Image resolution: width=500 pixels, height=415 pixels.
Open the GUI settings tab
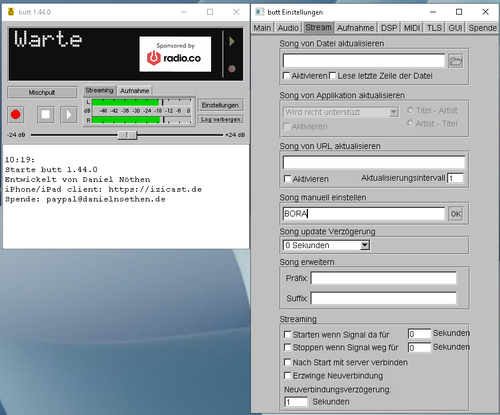[x=455, y=28]
